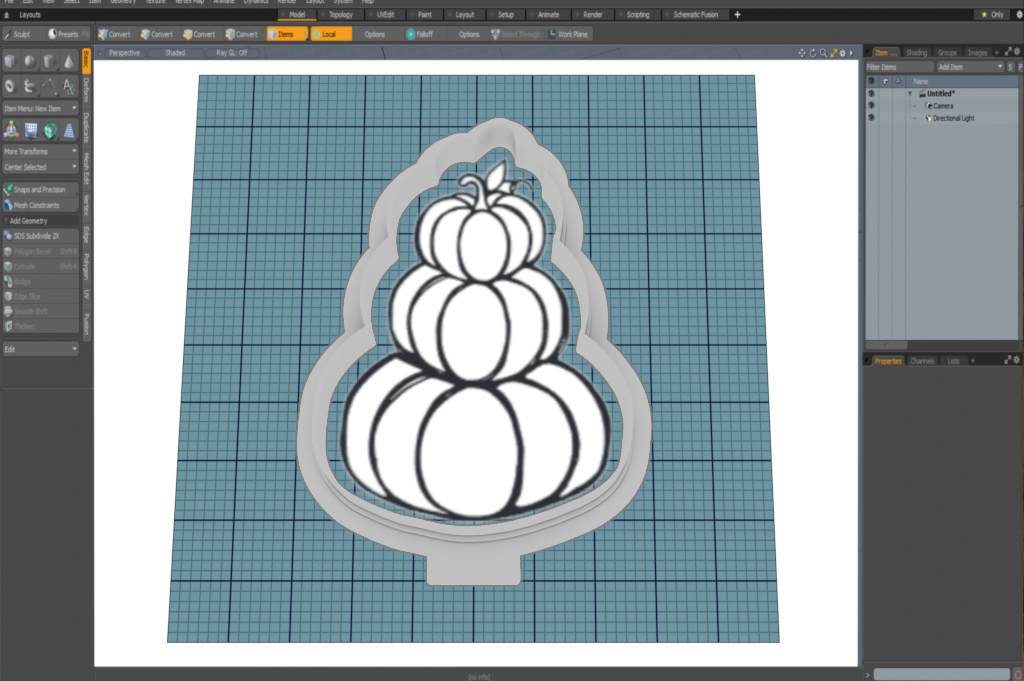Open the Add Item dropdown
The image size is (1024, 681).
click(968, 66)
